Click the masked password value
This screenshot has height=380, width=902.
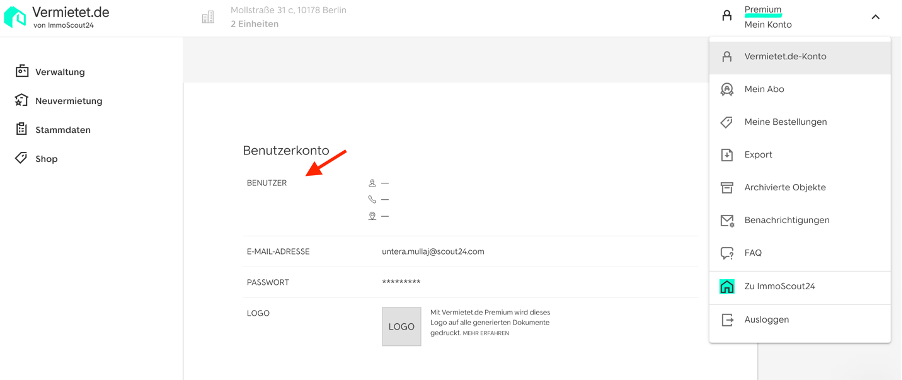pyautogui.click(x=401, y=282)
